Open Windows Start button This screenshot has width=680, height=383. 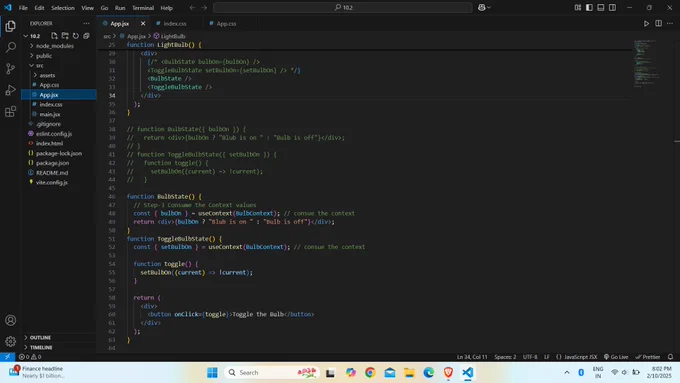tap(212, 372)
